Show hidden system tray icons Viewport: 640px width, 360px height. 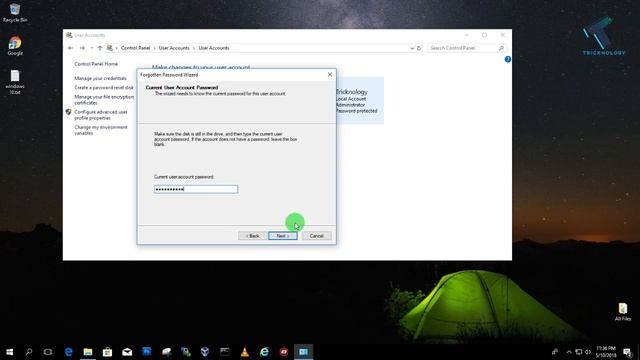click(569, 352)
